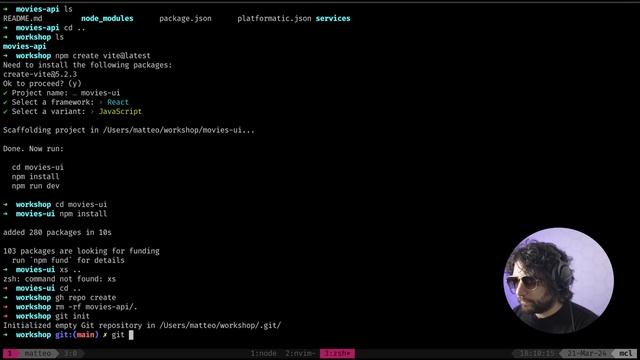Click '103 packages are looking for funding'

pos(81,251)
